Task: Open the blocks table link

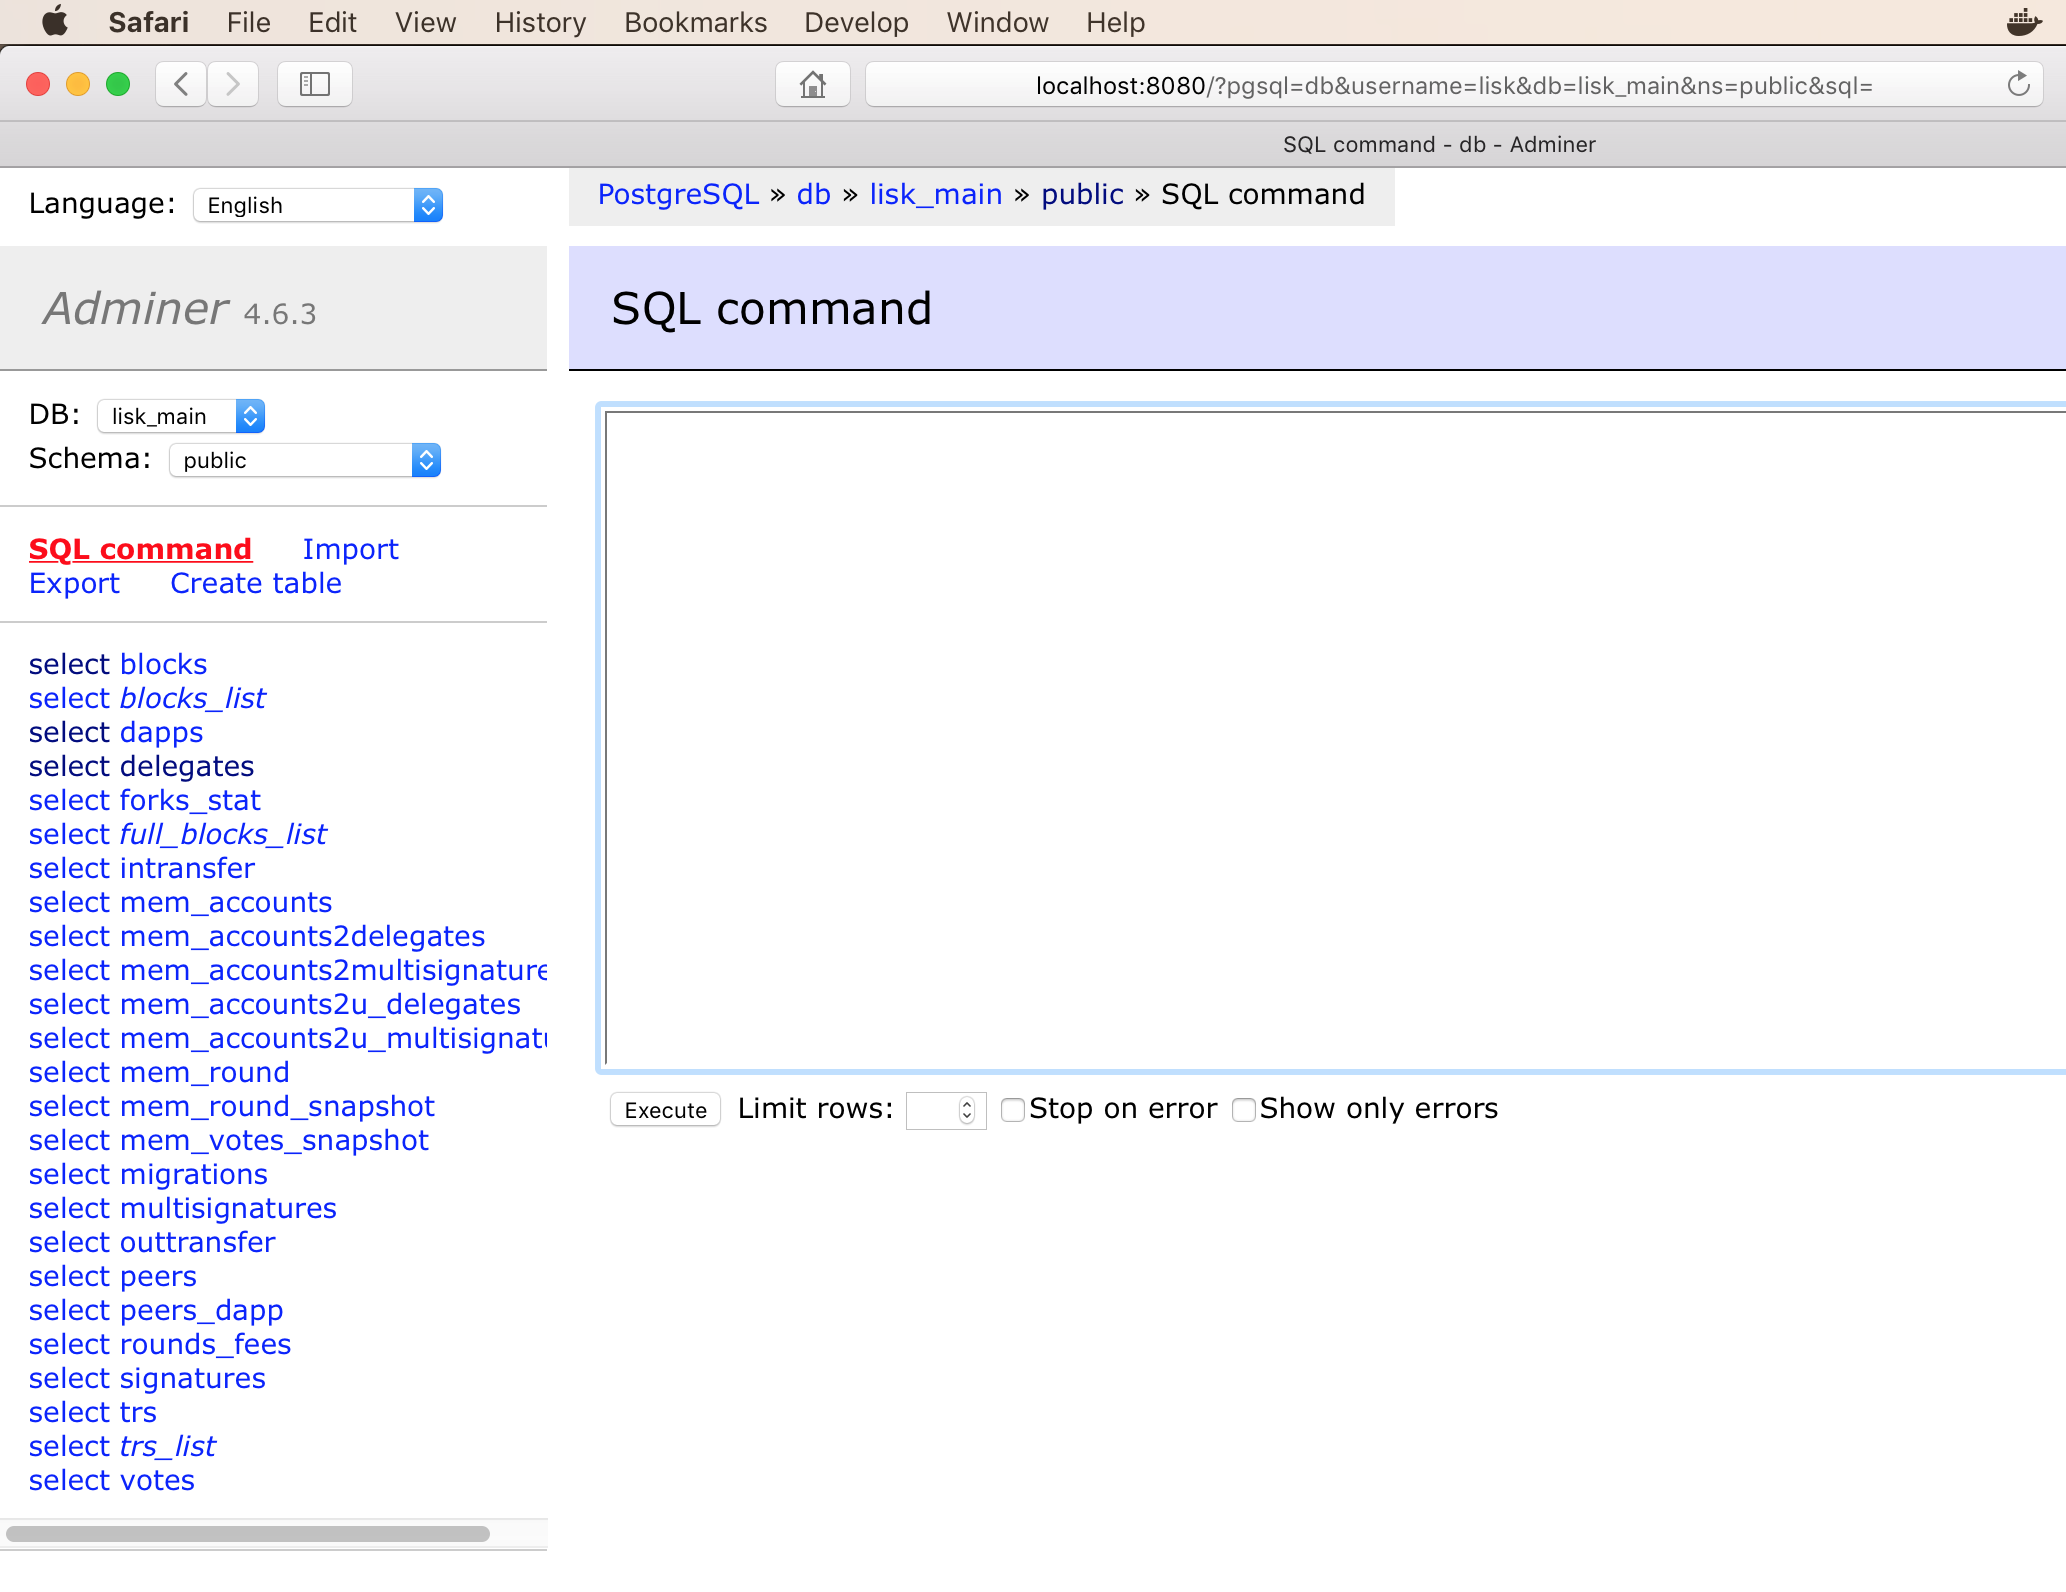Action: pos(163,664)
